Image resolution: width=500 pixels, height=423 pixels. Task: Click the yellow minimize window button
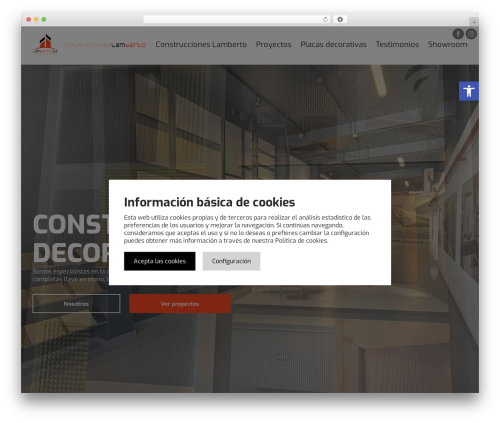pyautogui.click(x=36, y=19)
